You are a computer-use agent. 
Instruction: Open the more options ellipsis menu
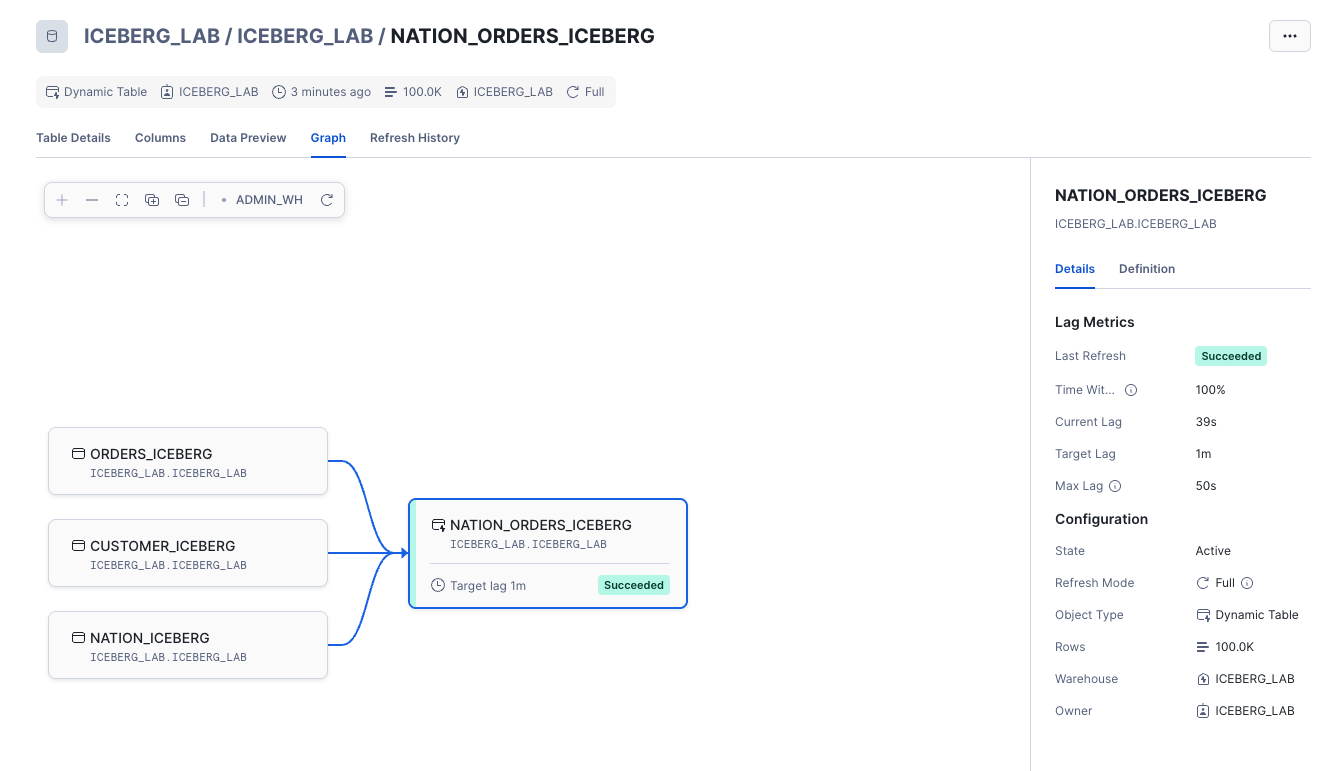tap(1289, 36)
